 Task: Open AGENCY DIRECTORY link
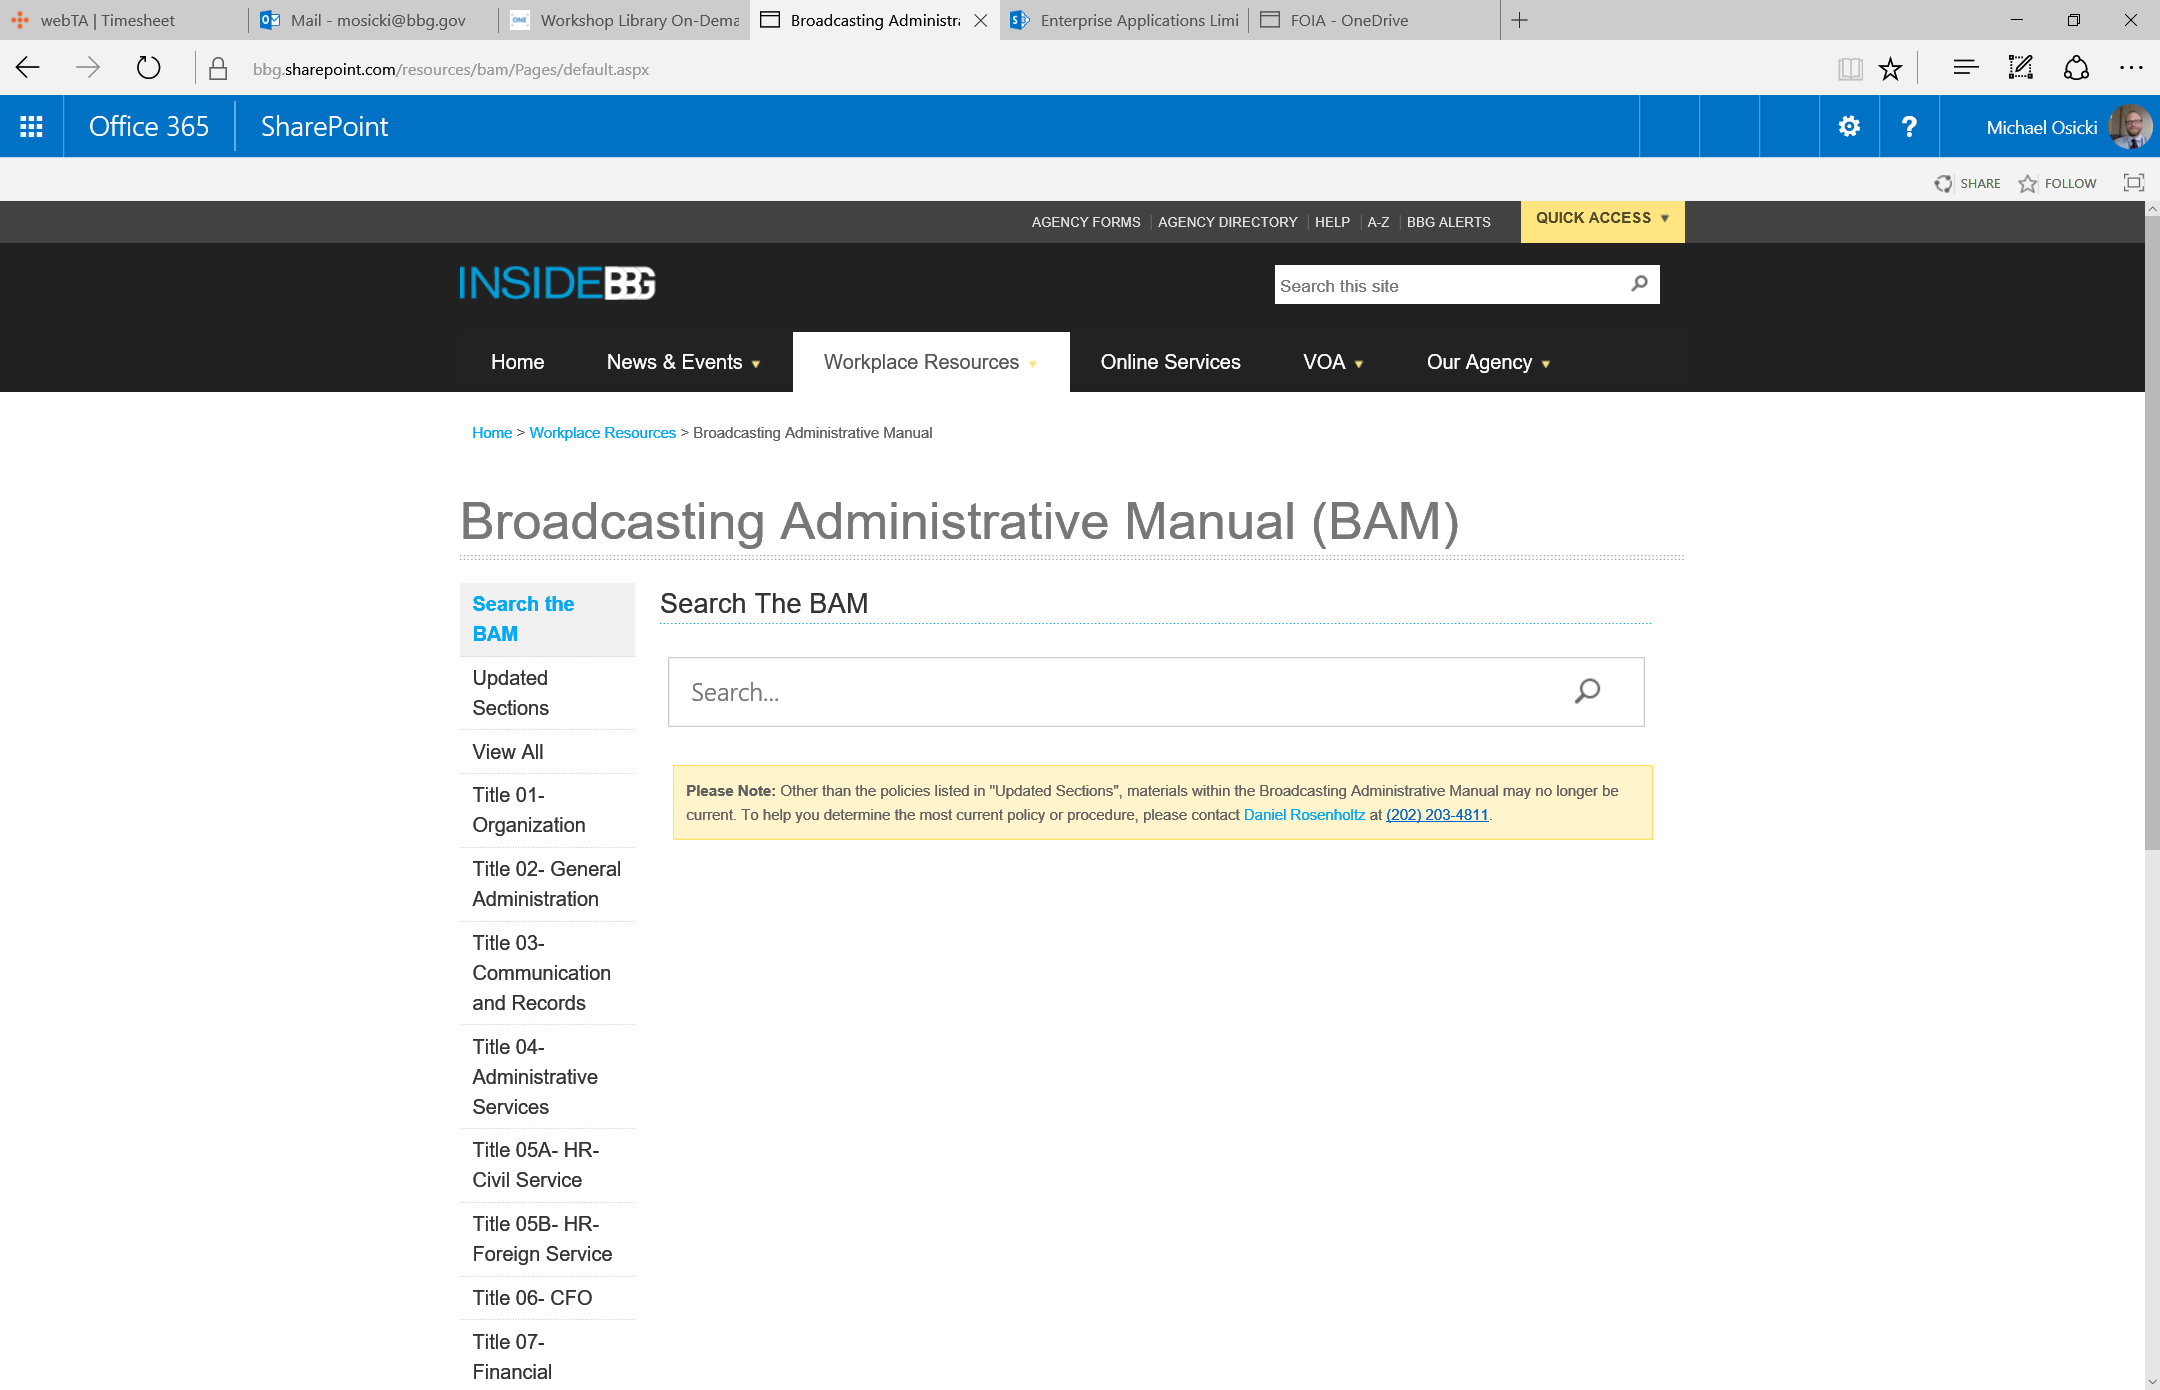1227,222
